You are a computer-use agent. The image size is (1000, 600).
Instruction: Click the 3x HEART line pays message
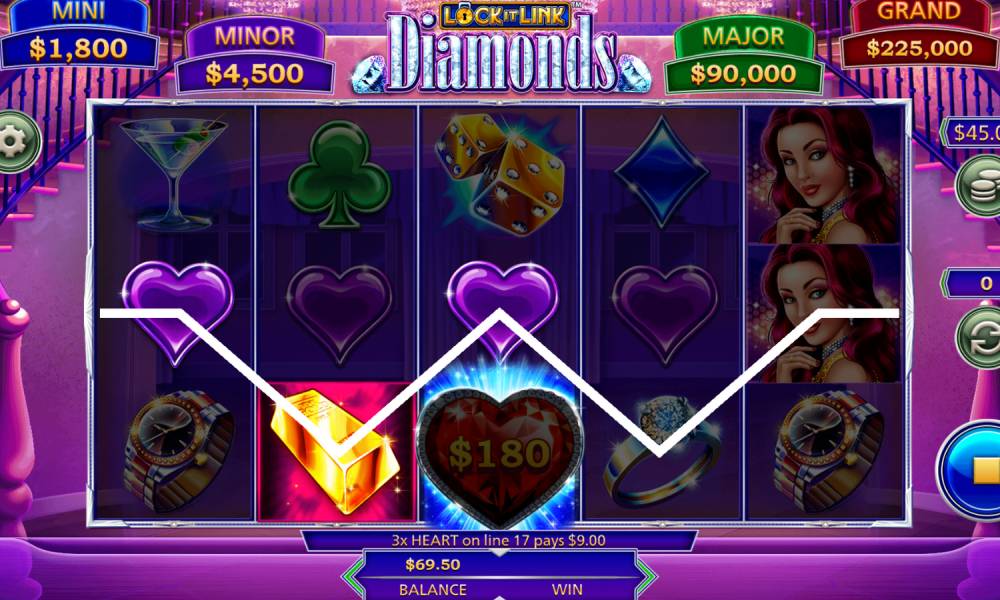(x=498, y=541)
